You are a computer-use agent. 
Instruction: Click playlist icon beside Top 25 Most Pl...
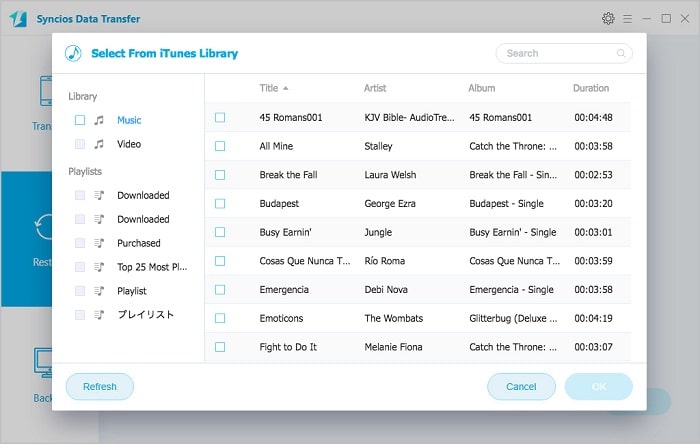coord(99,267)
